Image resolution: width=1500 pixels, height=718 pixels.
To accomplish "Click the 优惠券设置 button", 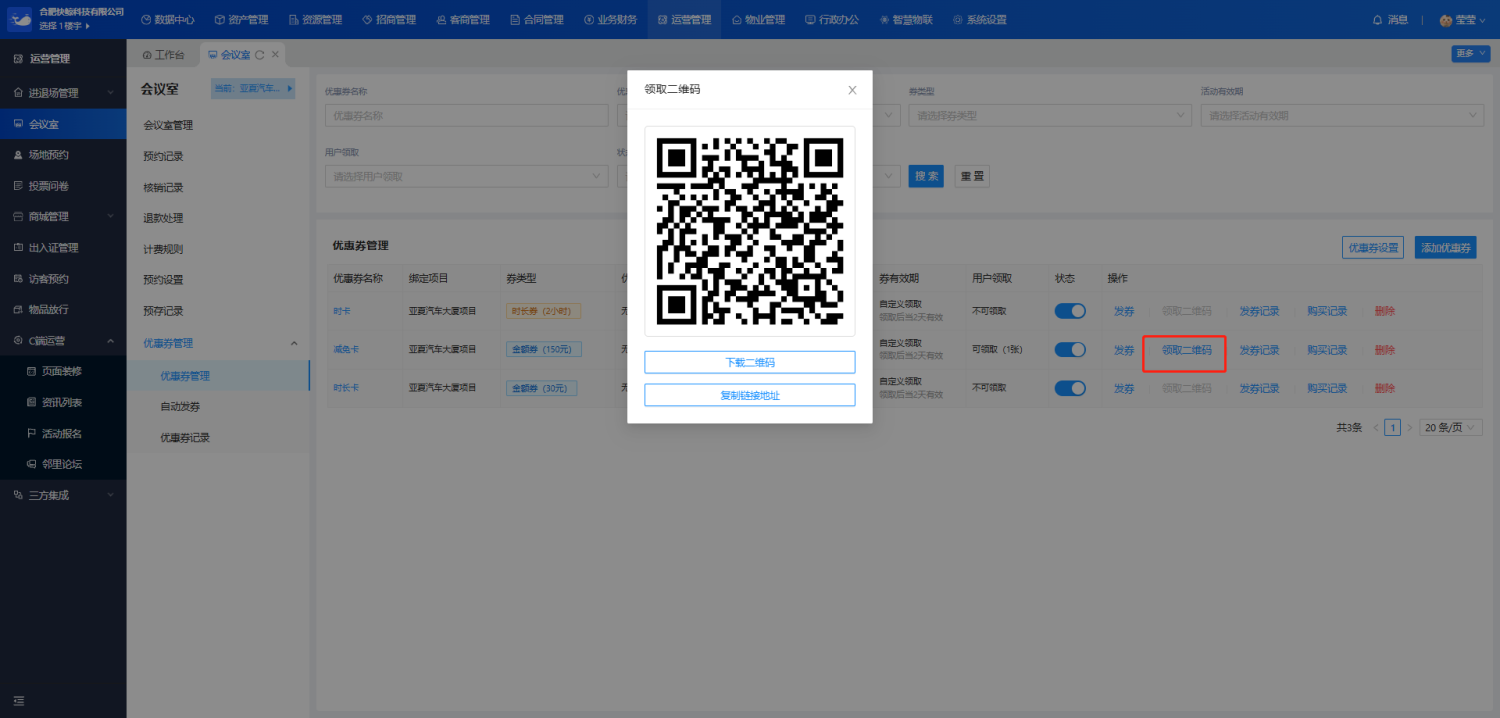I will (1373, 248).
